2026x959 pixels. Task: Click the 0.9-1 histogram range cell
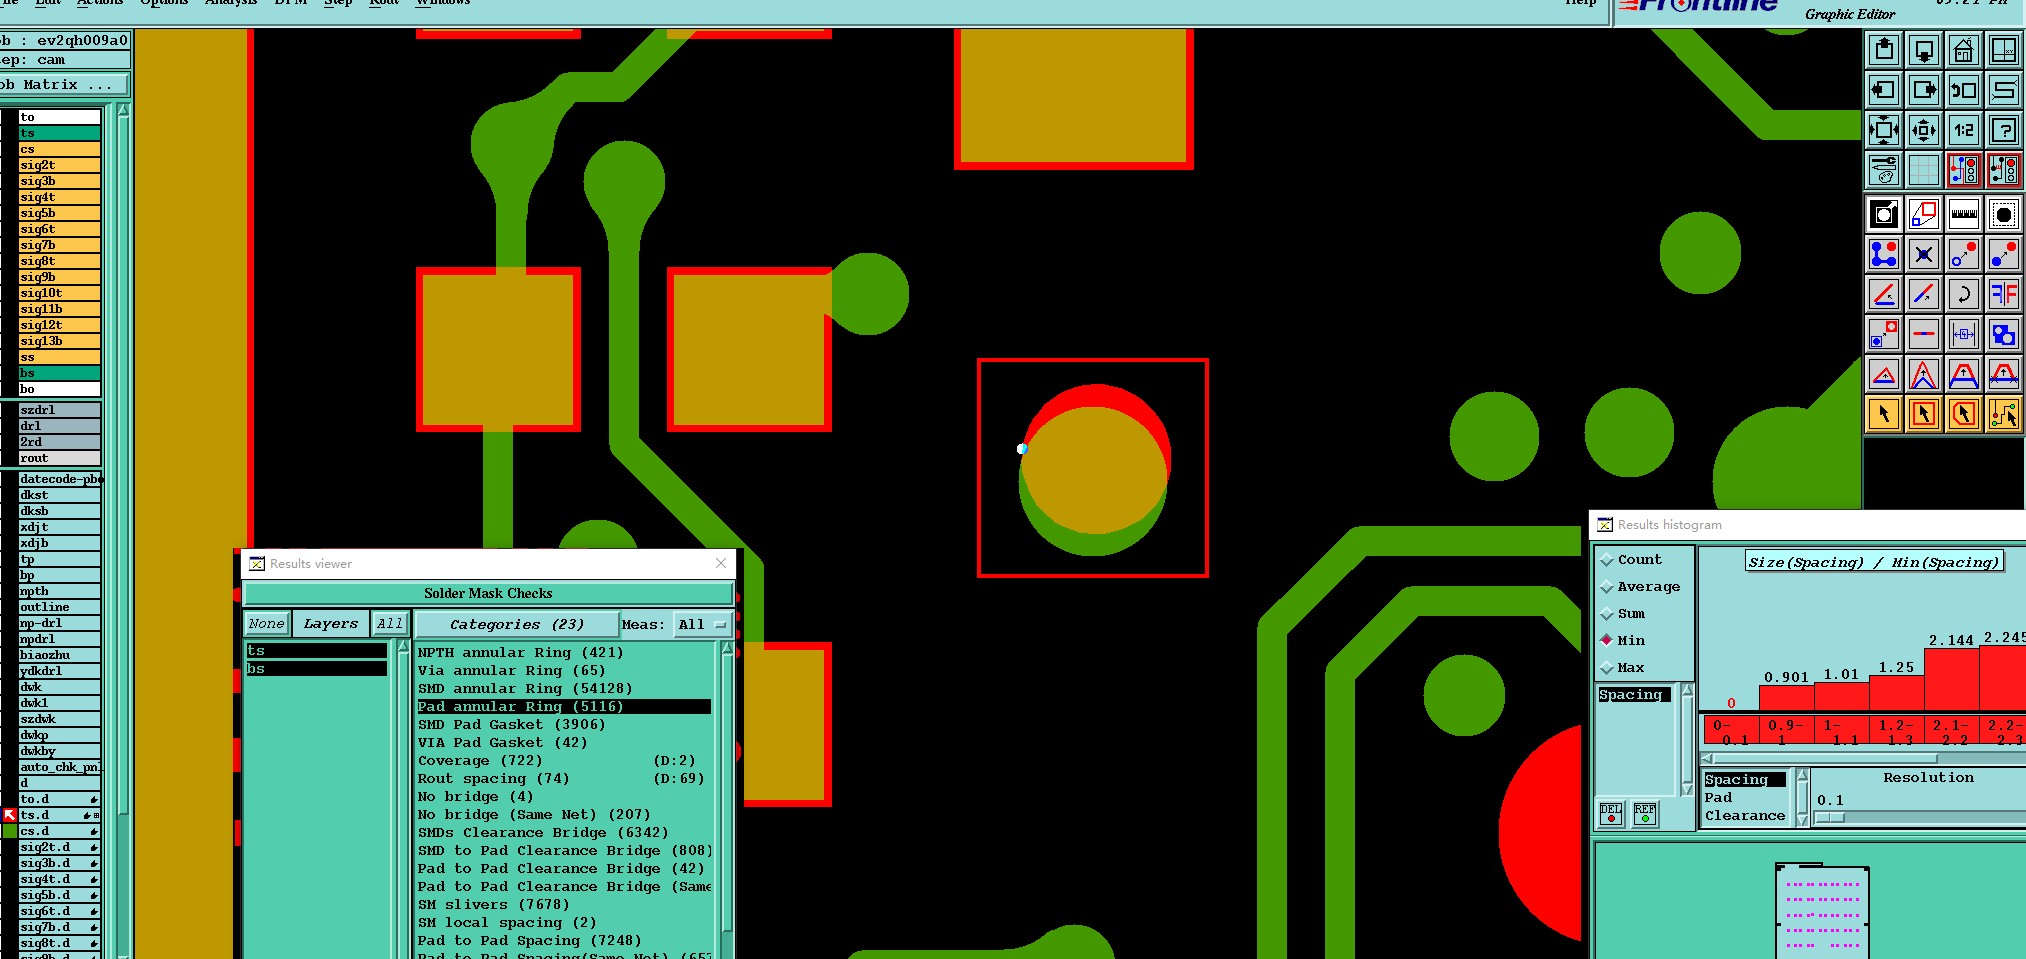pos(1786,731)
